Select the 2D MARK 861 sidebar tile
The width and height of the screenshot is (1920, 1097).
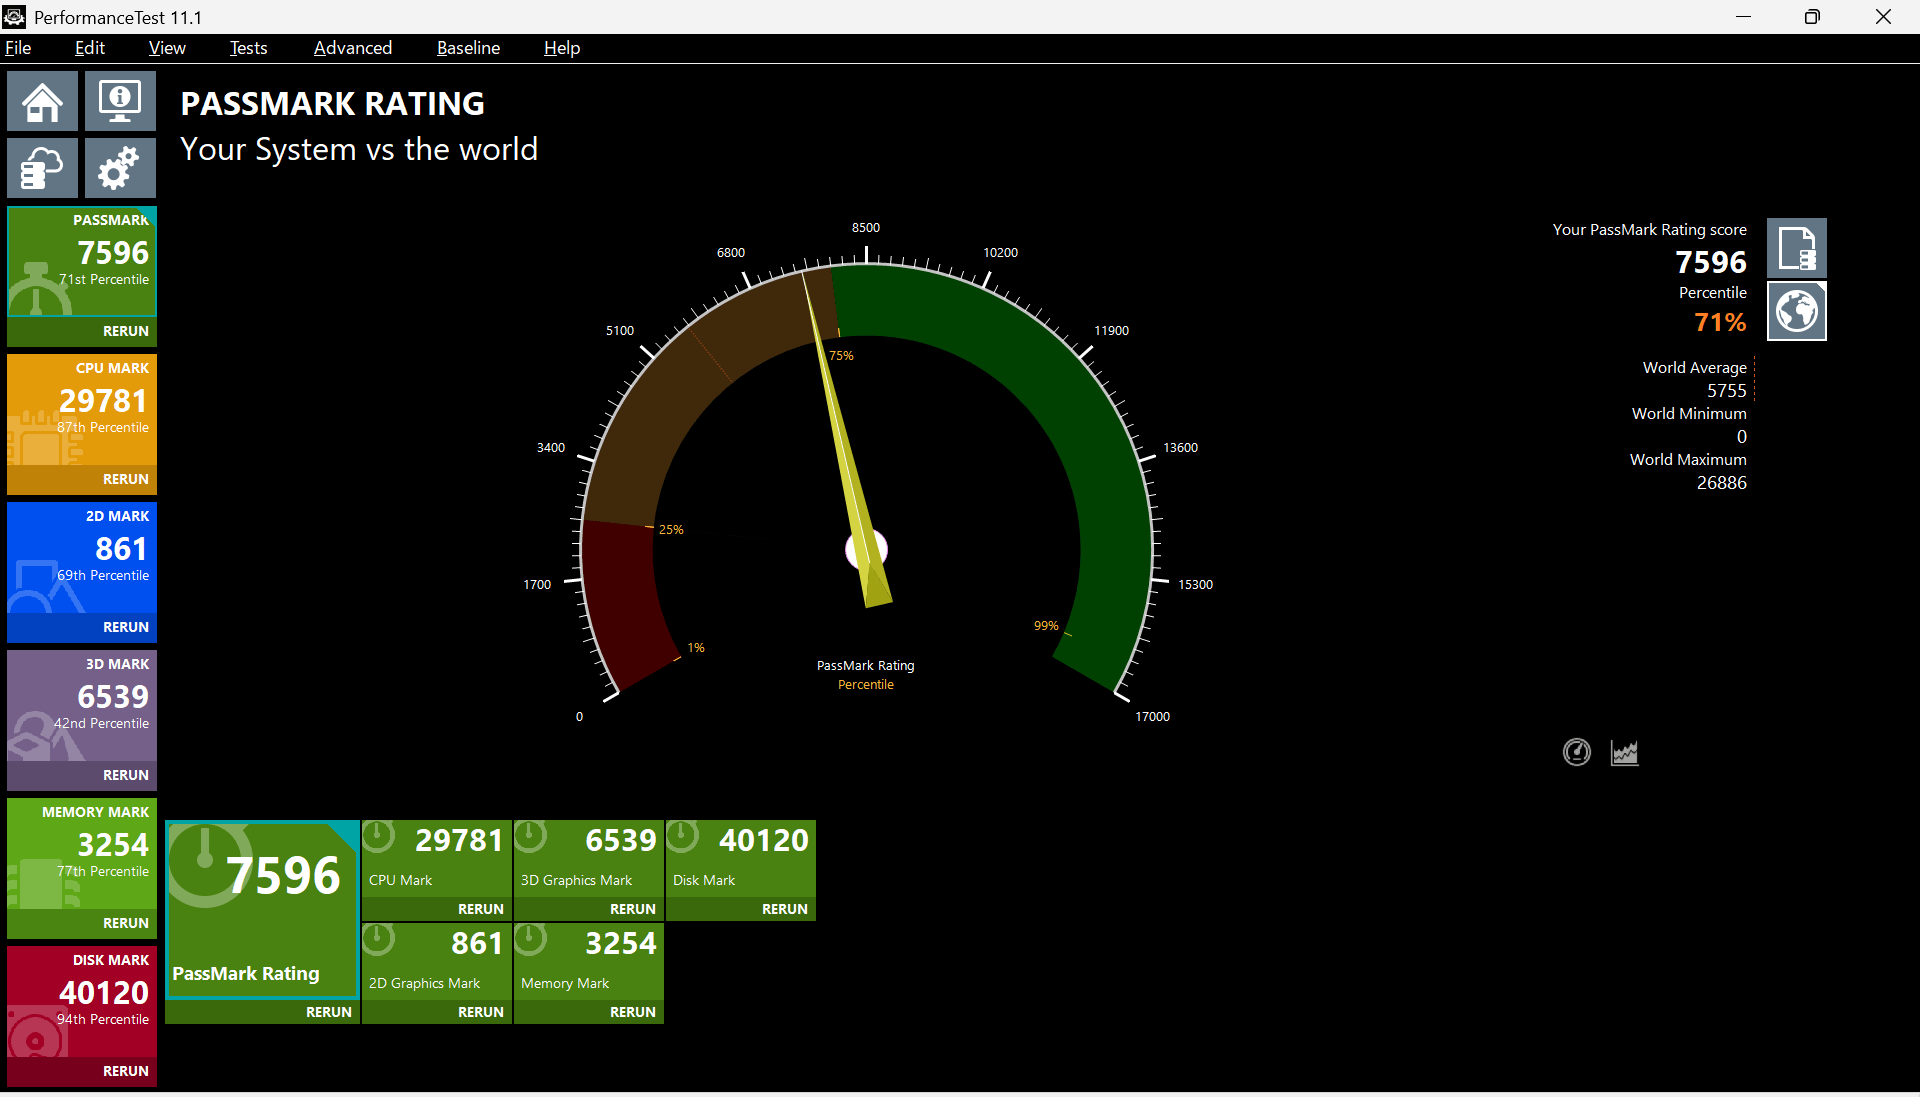click(x=82, y=558)
